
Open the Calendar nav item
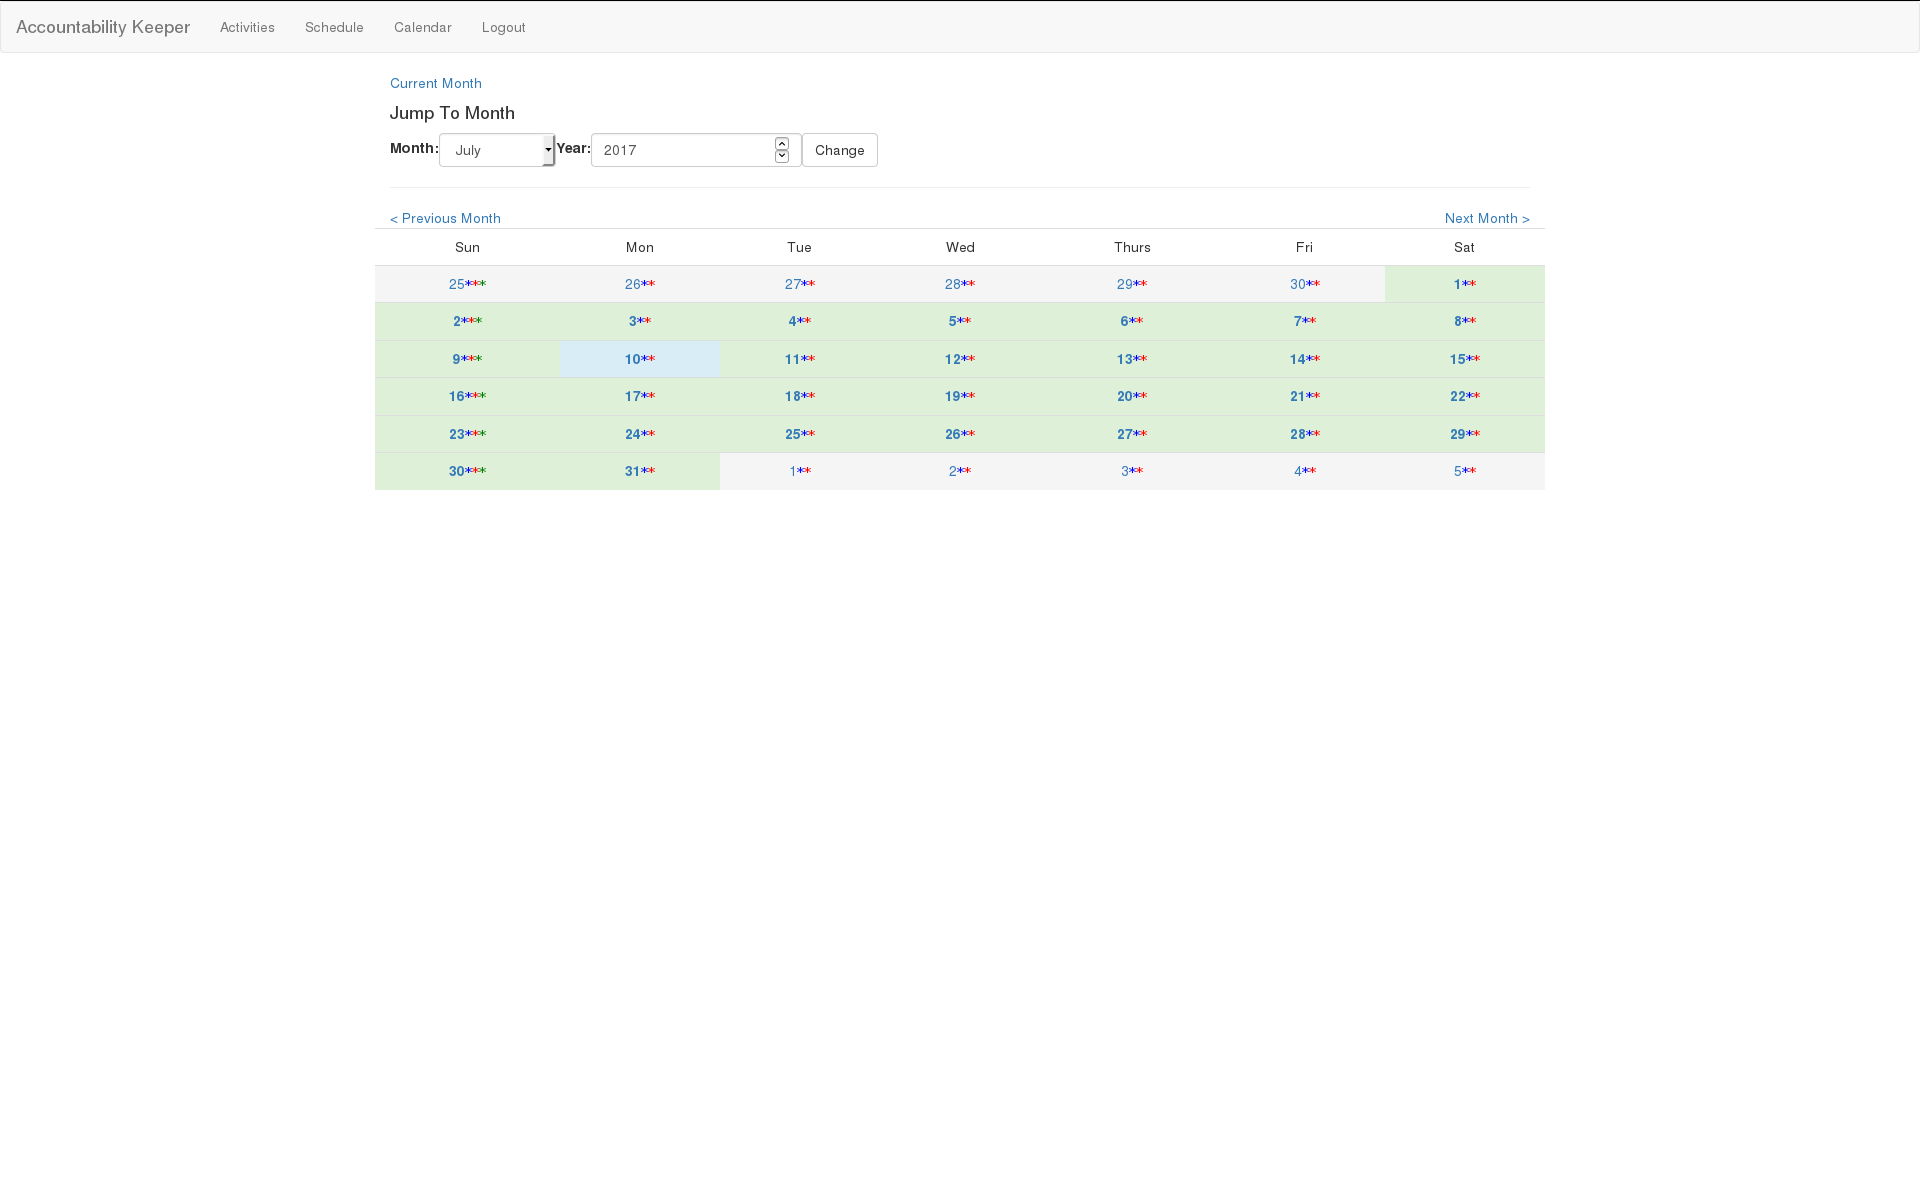point(422,27)
